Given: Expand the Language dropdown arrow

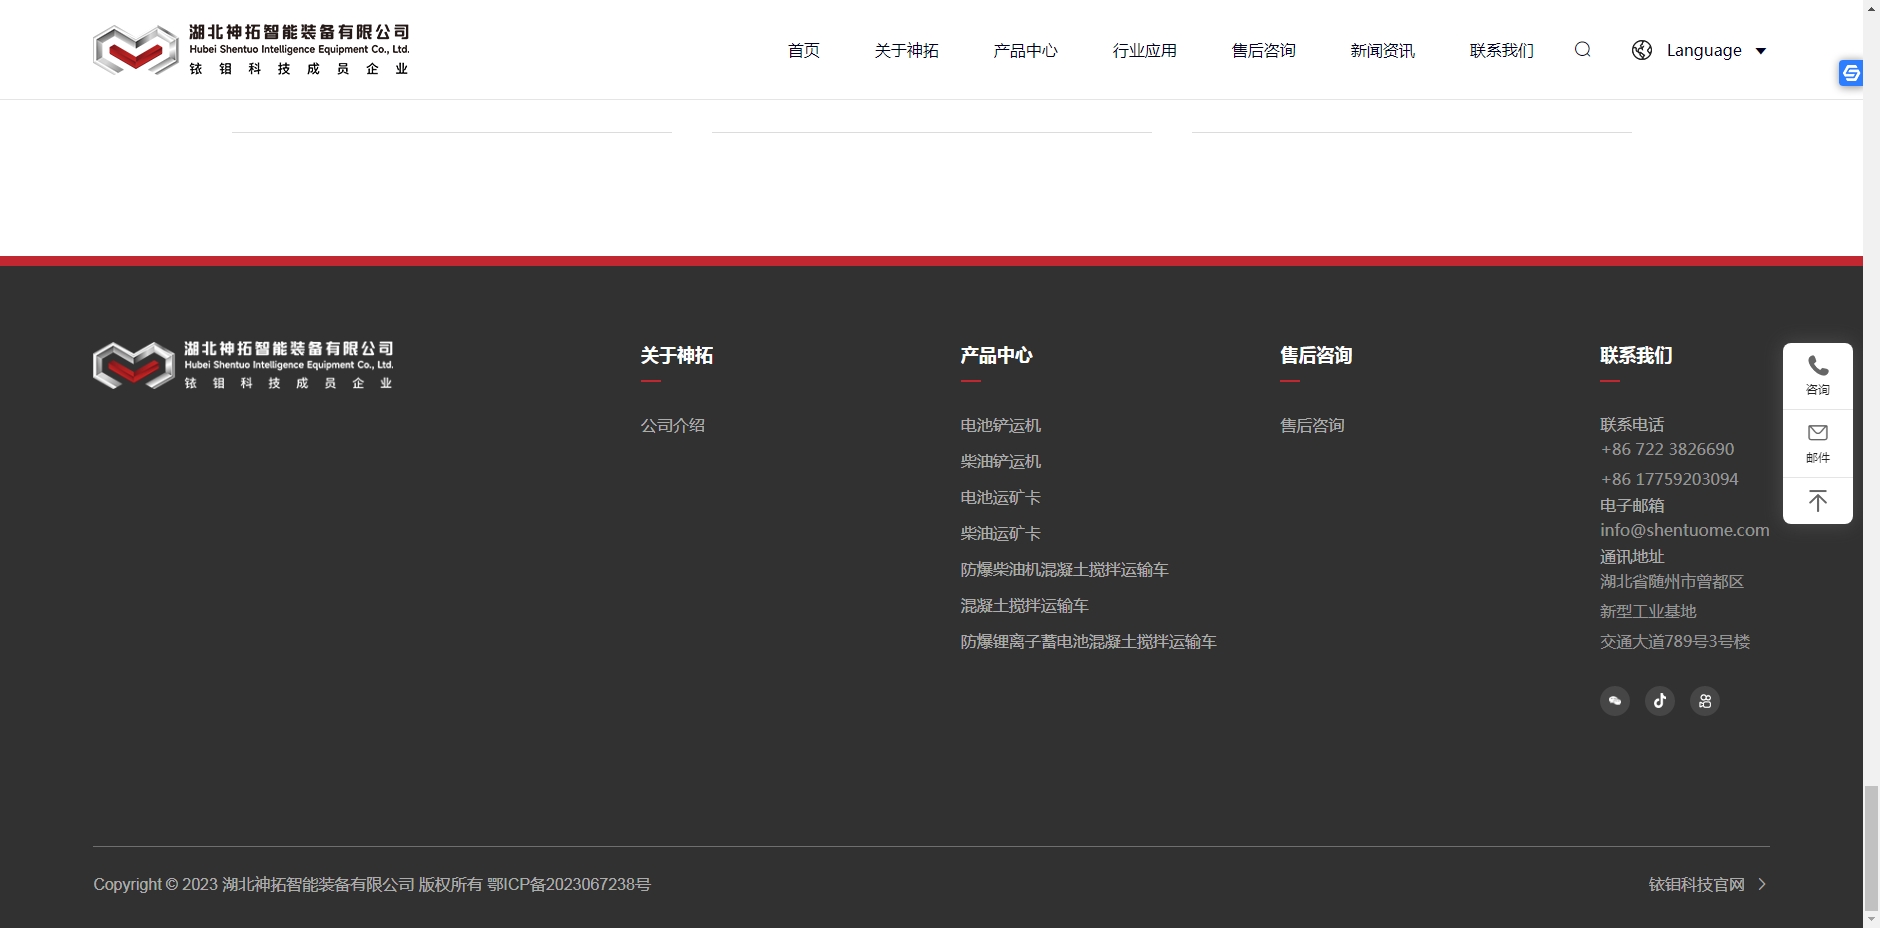Looking at the screenshot, I should (x=1761, y=51).
